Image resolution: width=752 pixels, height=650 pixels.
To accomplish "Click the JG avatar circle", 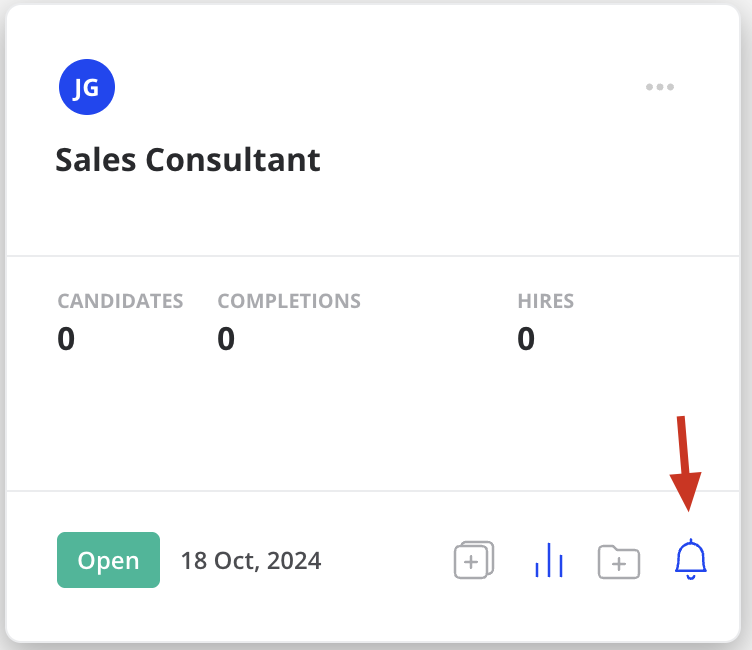I will pyautogui.click(x=87, y=87).
